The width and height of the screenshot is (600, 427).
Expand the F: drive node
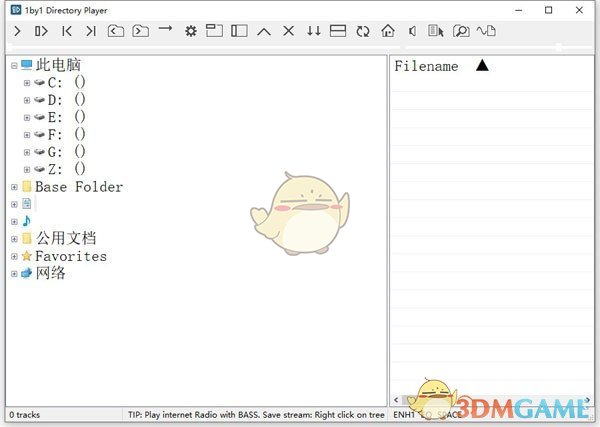pos(27,135)
